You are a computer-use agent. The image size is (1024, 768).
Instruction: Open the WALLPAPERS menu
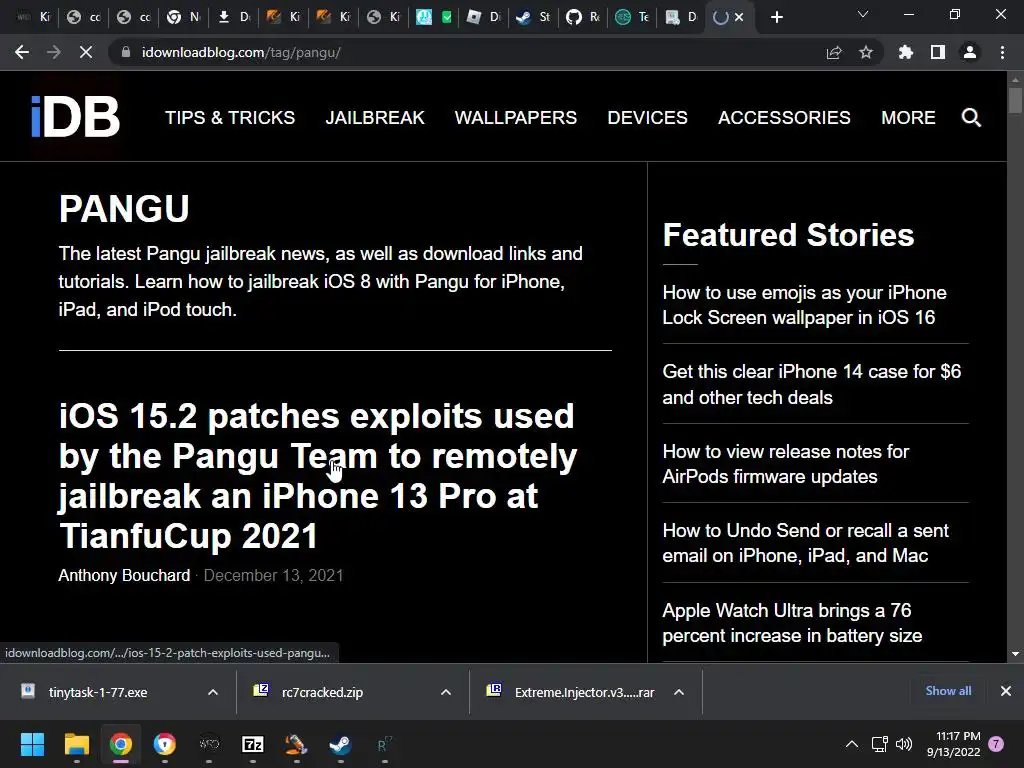(516, 118)
